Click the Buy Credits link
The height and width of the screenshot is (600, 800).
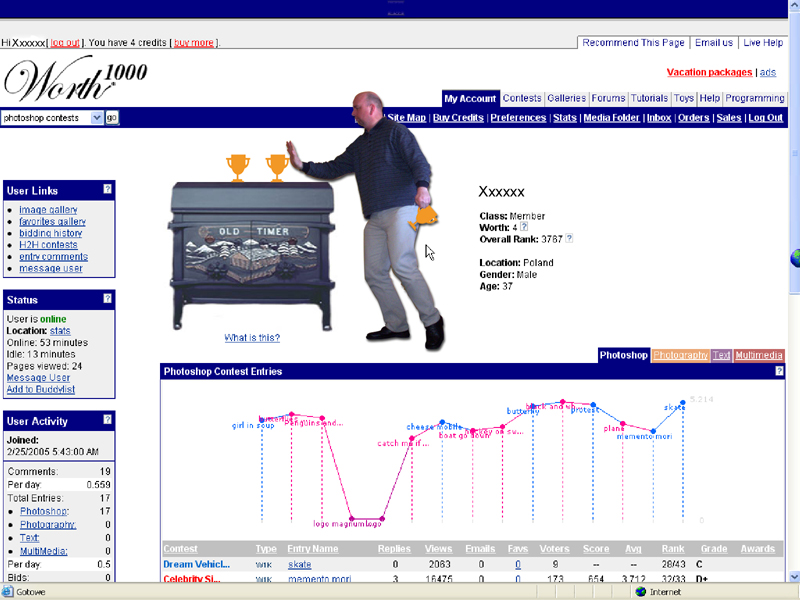coord(458,118)
